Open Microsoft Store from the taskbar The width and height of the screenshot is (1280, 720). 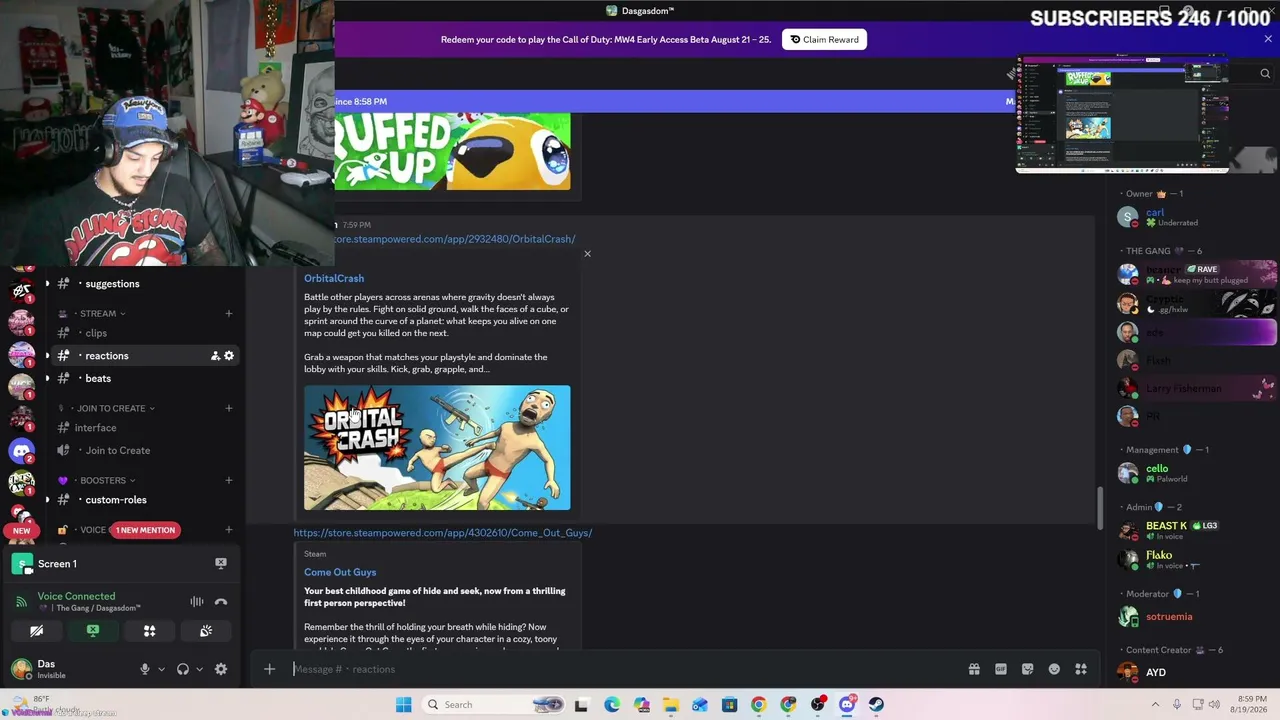[729, 705]
